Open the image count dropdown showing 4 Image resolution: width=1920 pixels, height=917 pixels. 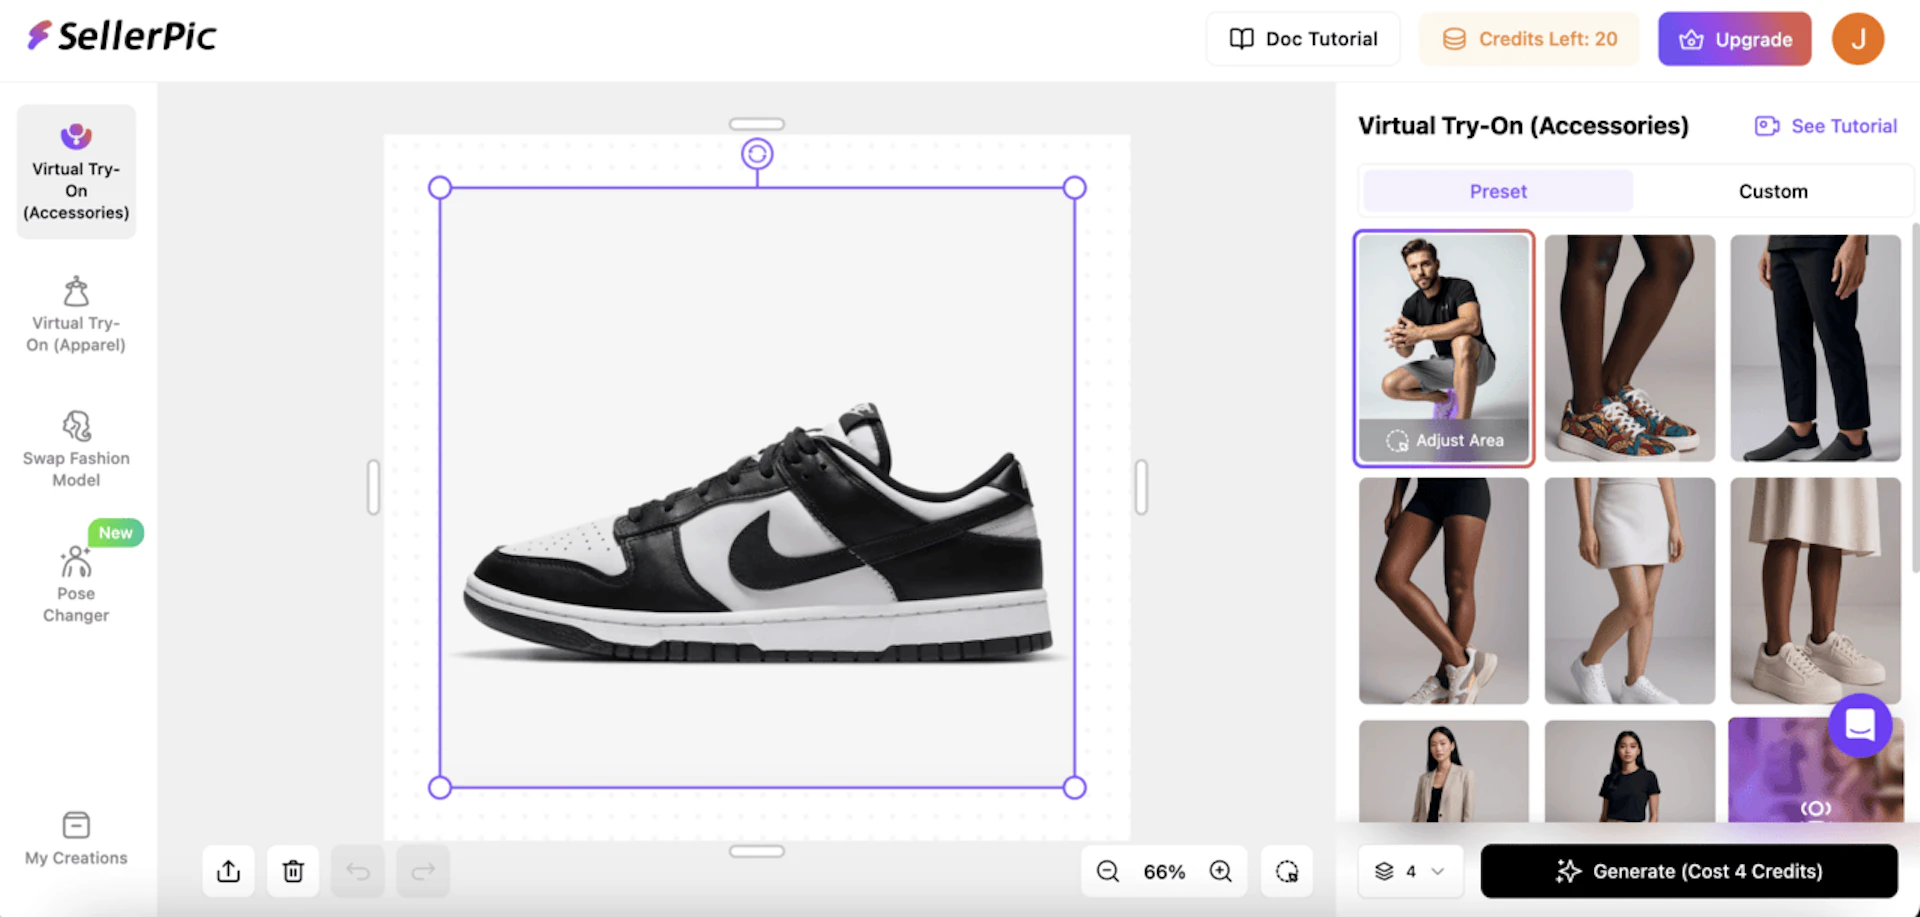[1410, 871]
